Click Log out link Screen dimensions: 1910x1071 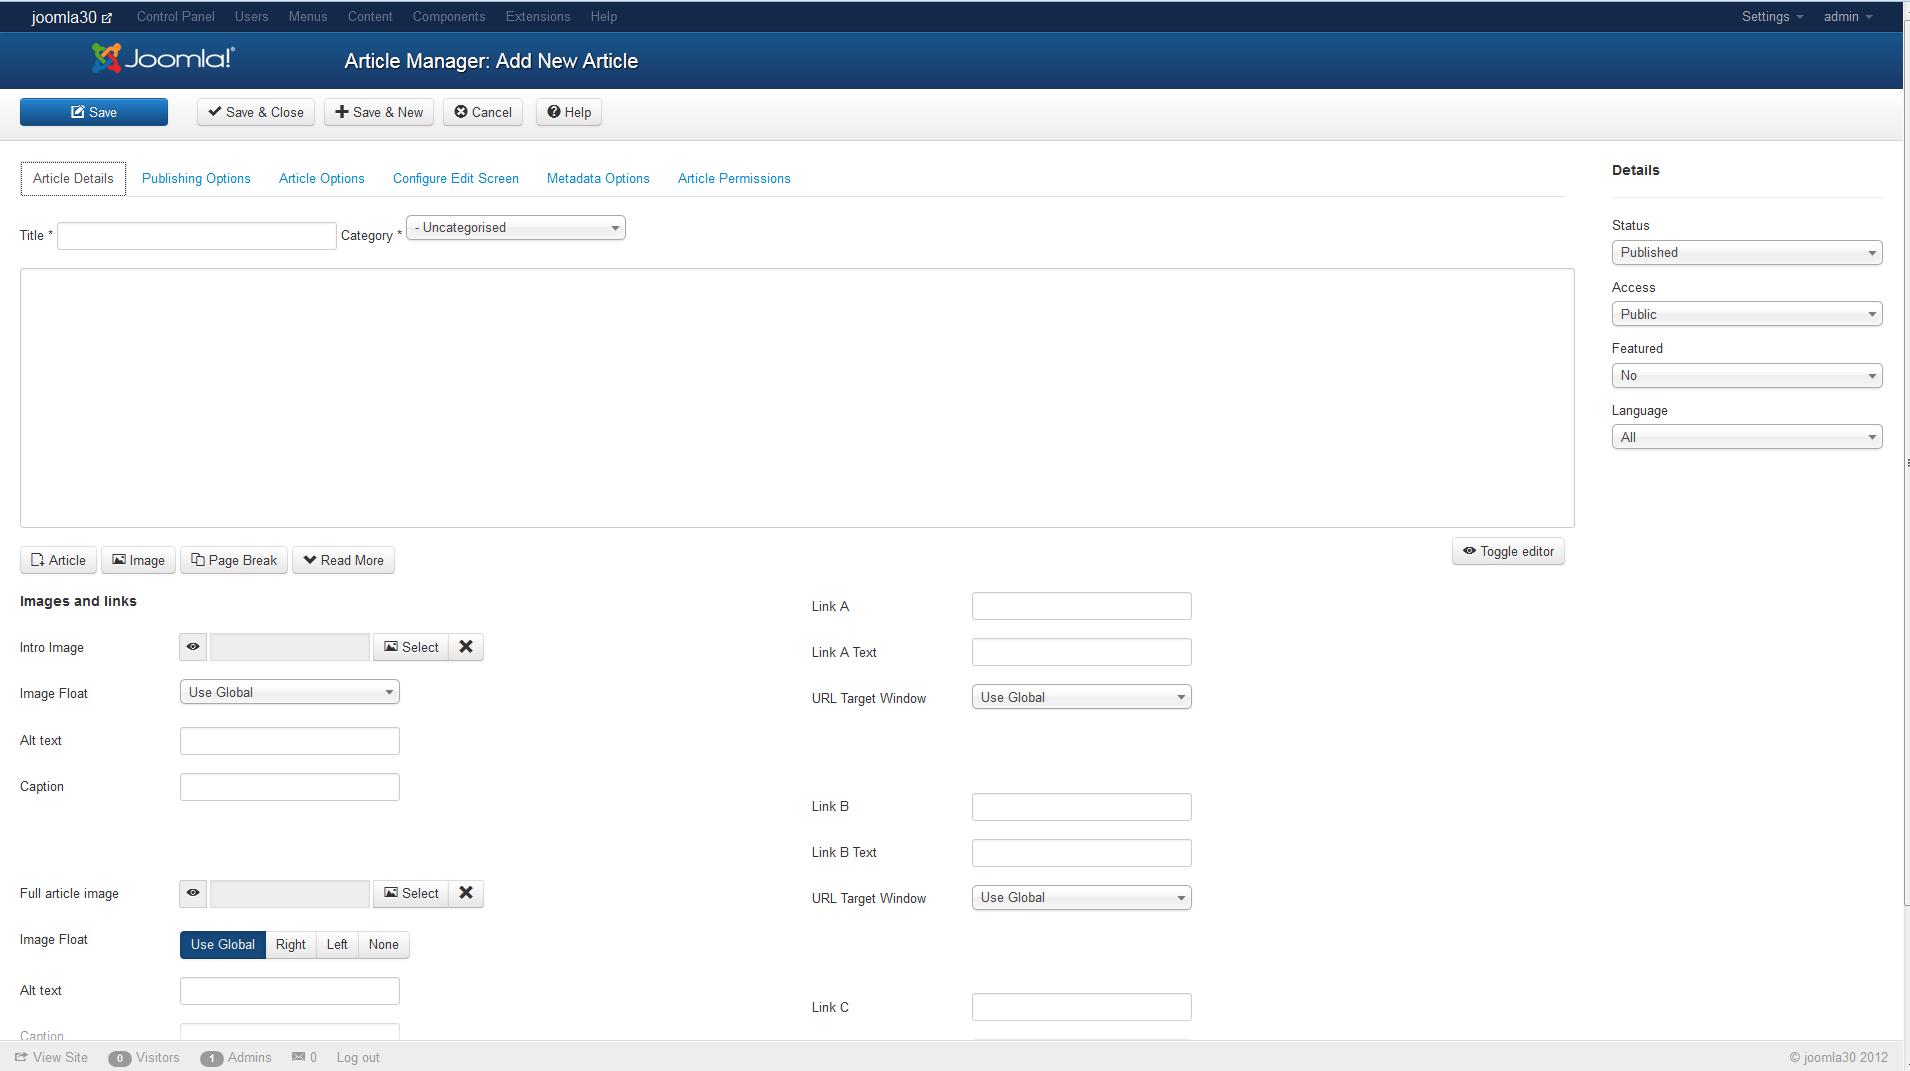click(358, 1057)
